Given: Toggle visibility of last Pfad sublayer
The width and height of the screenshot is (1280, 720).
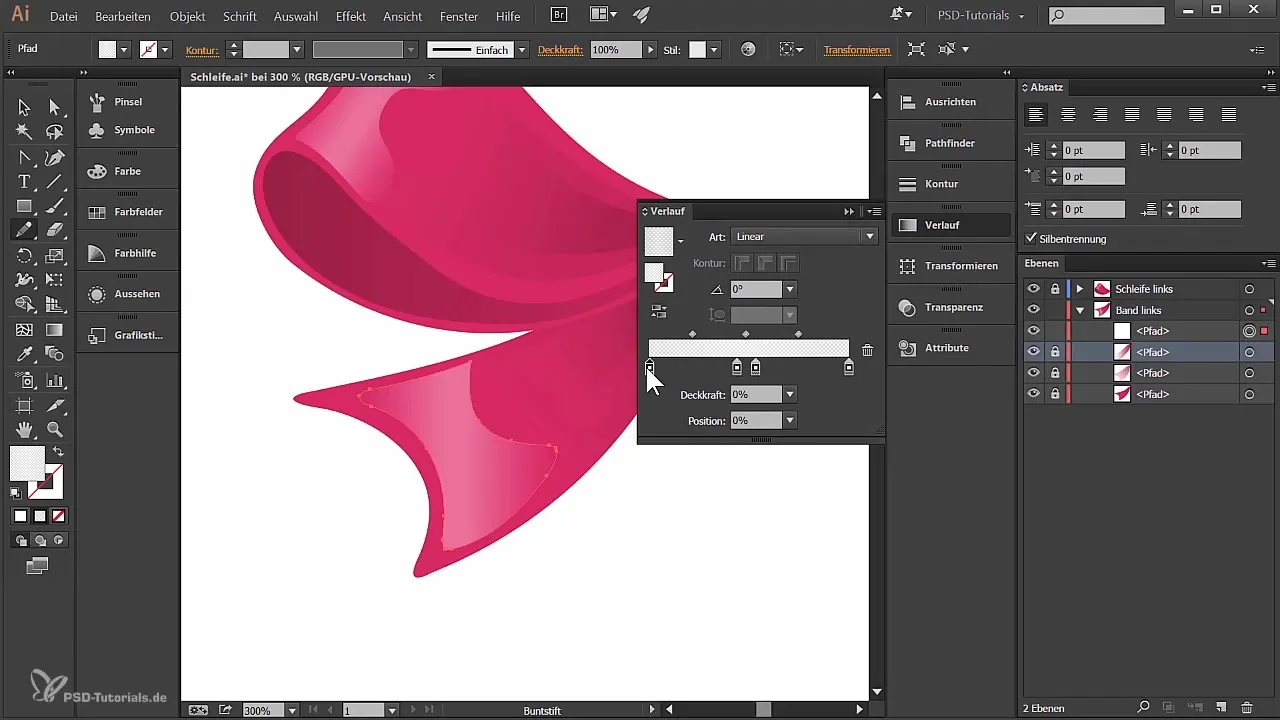Looking at the screenshot, I should pos(1034,394).
